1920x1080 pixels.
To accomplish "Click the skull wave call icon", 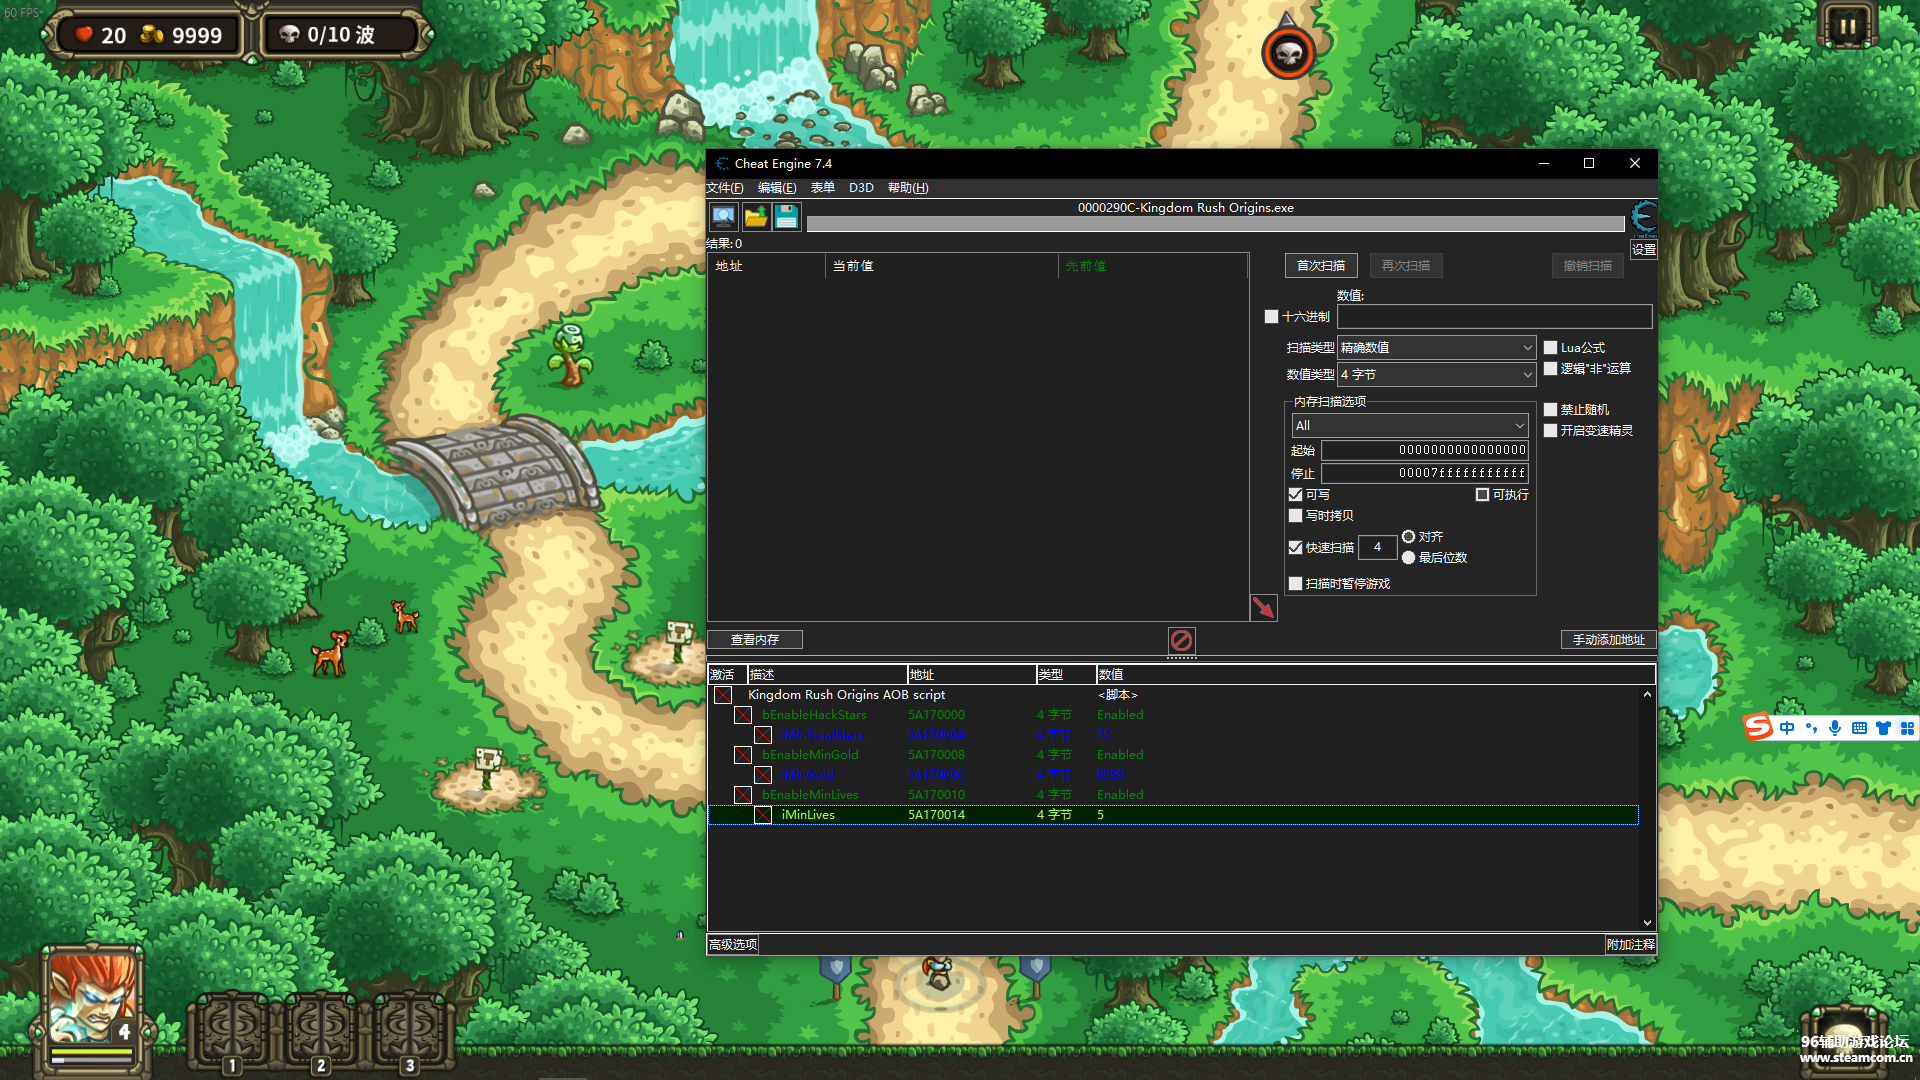I will 1287,53.
